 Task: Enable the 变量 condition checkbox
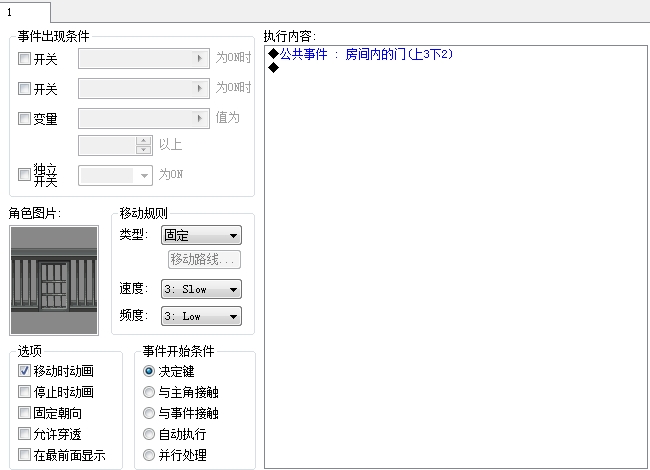point(24,119)
